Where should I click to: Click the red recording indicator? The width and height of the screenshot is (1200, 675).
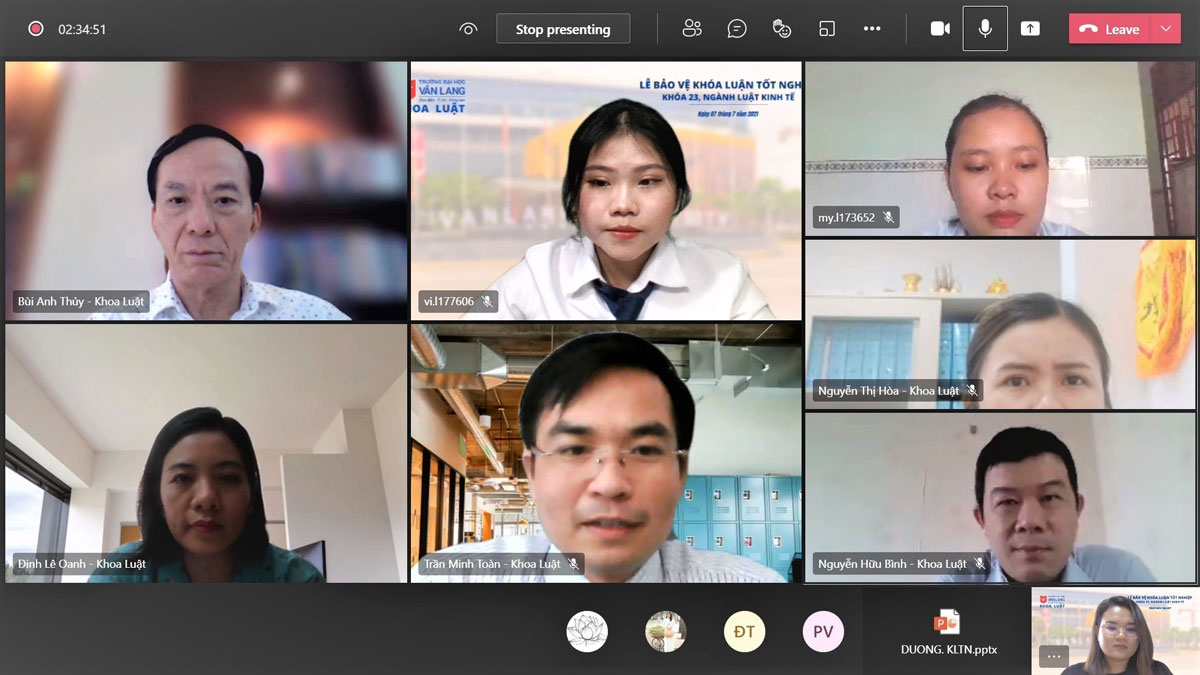pyautogui.click(x=36, y=29)
